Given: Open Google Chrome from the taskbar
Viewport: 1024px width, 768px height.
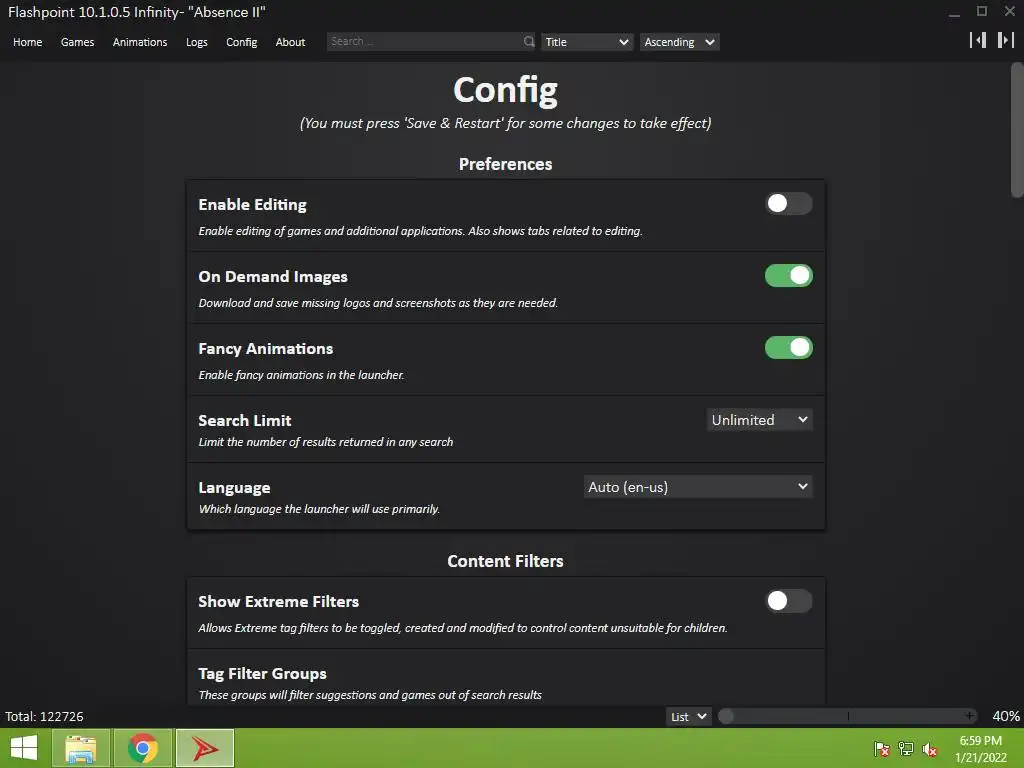Looking at the screenshot, I should pos(143,748).
